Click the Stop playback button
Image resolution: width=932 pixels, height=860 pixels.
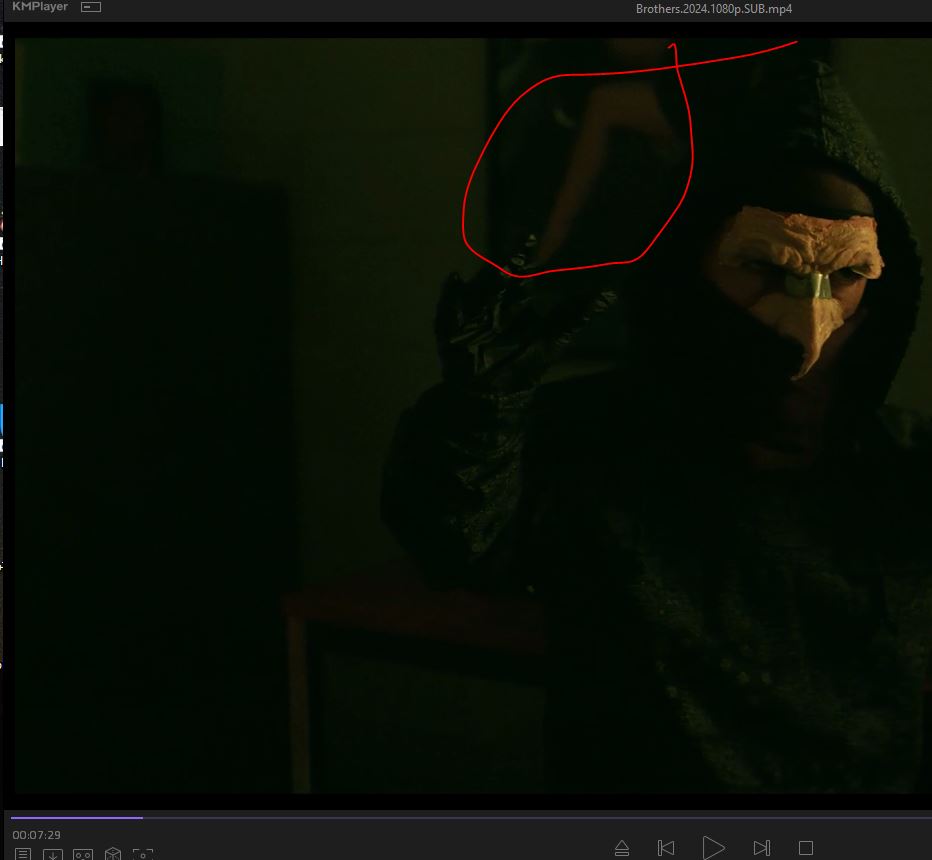(x=805, y=848)
